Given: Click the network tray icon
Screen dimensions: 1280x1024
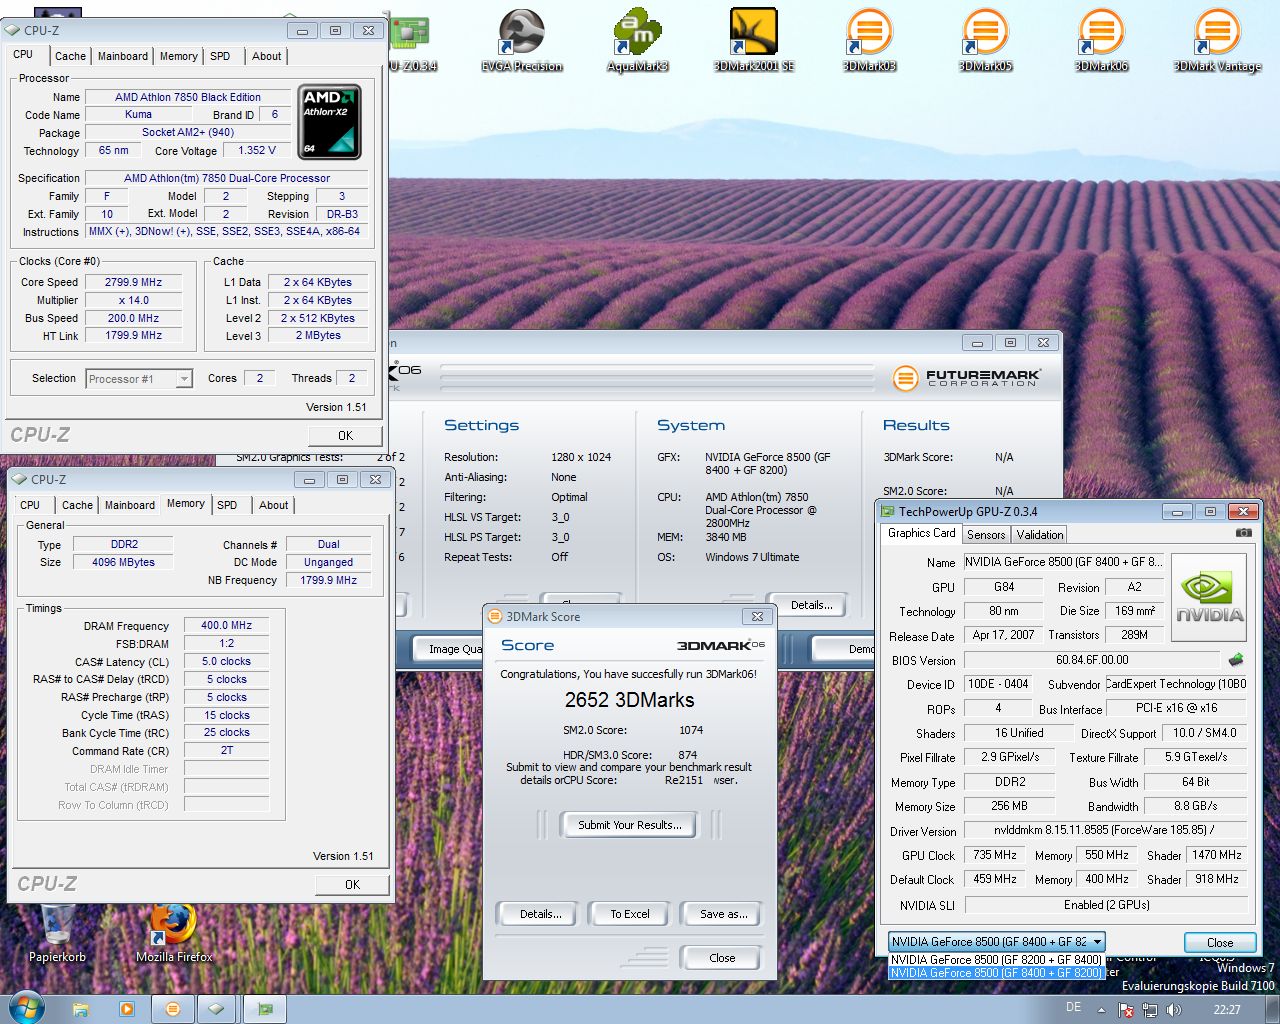Looking at the screenshot, I should [x=1150, y=1010].
